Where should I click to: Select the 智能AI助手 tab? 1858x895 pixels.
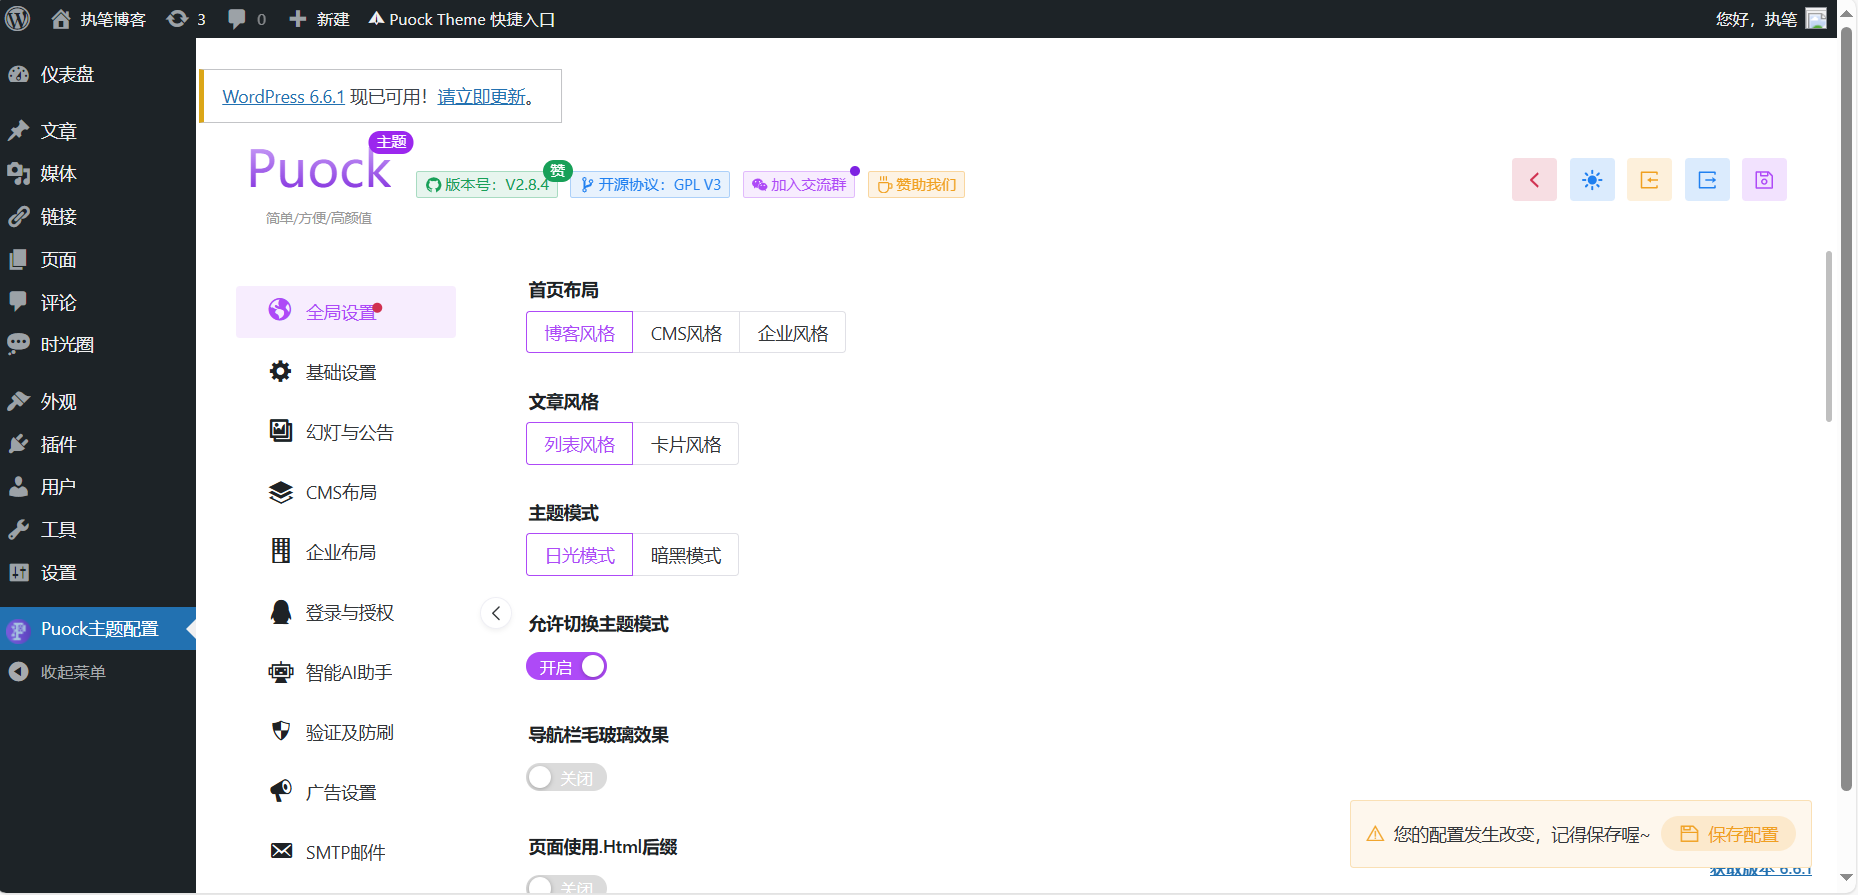pos(346,672)
